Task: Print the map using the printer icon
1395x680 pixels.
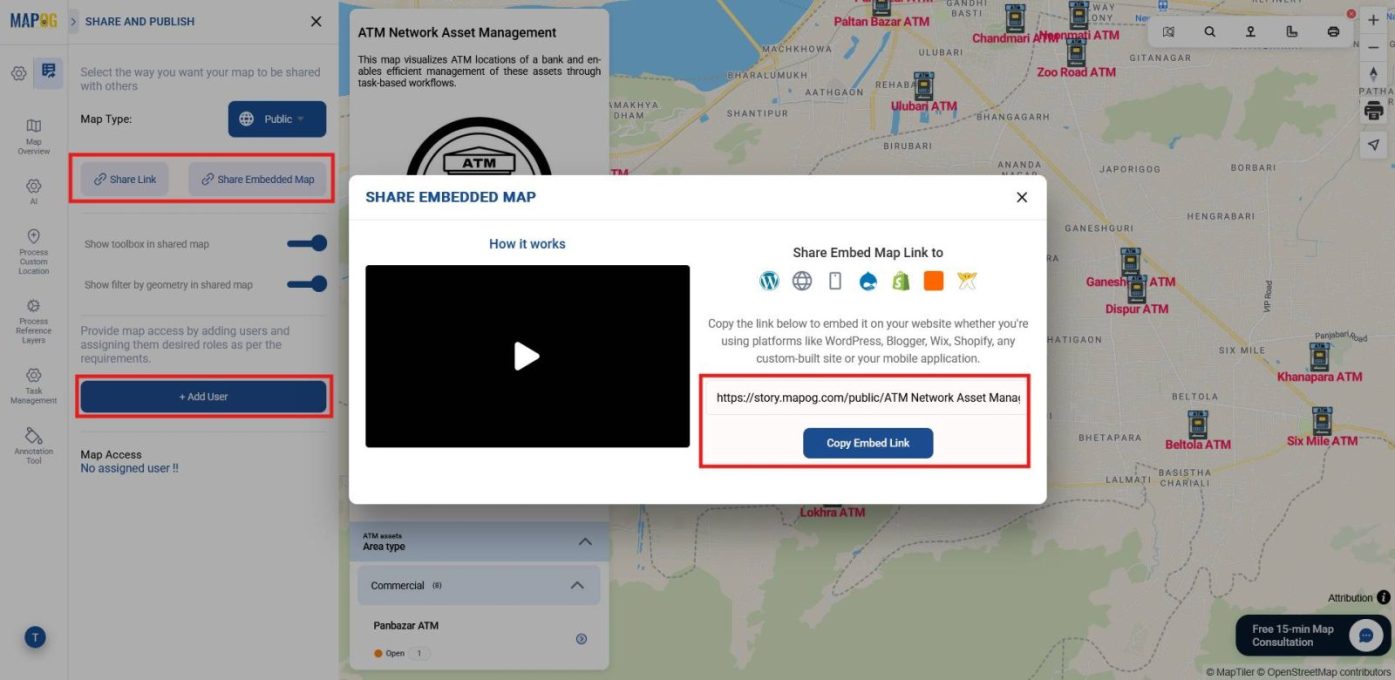Action: click(1374, 110)
